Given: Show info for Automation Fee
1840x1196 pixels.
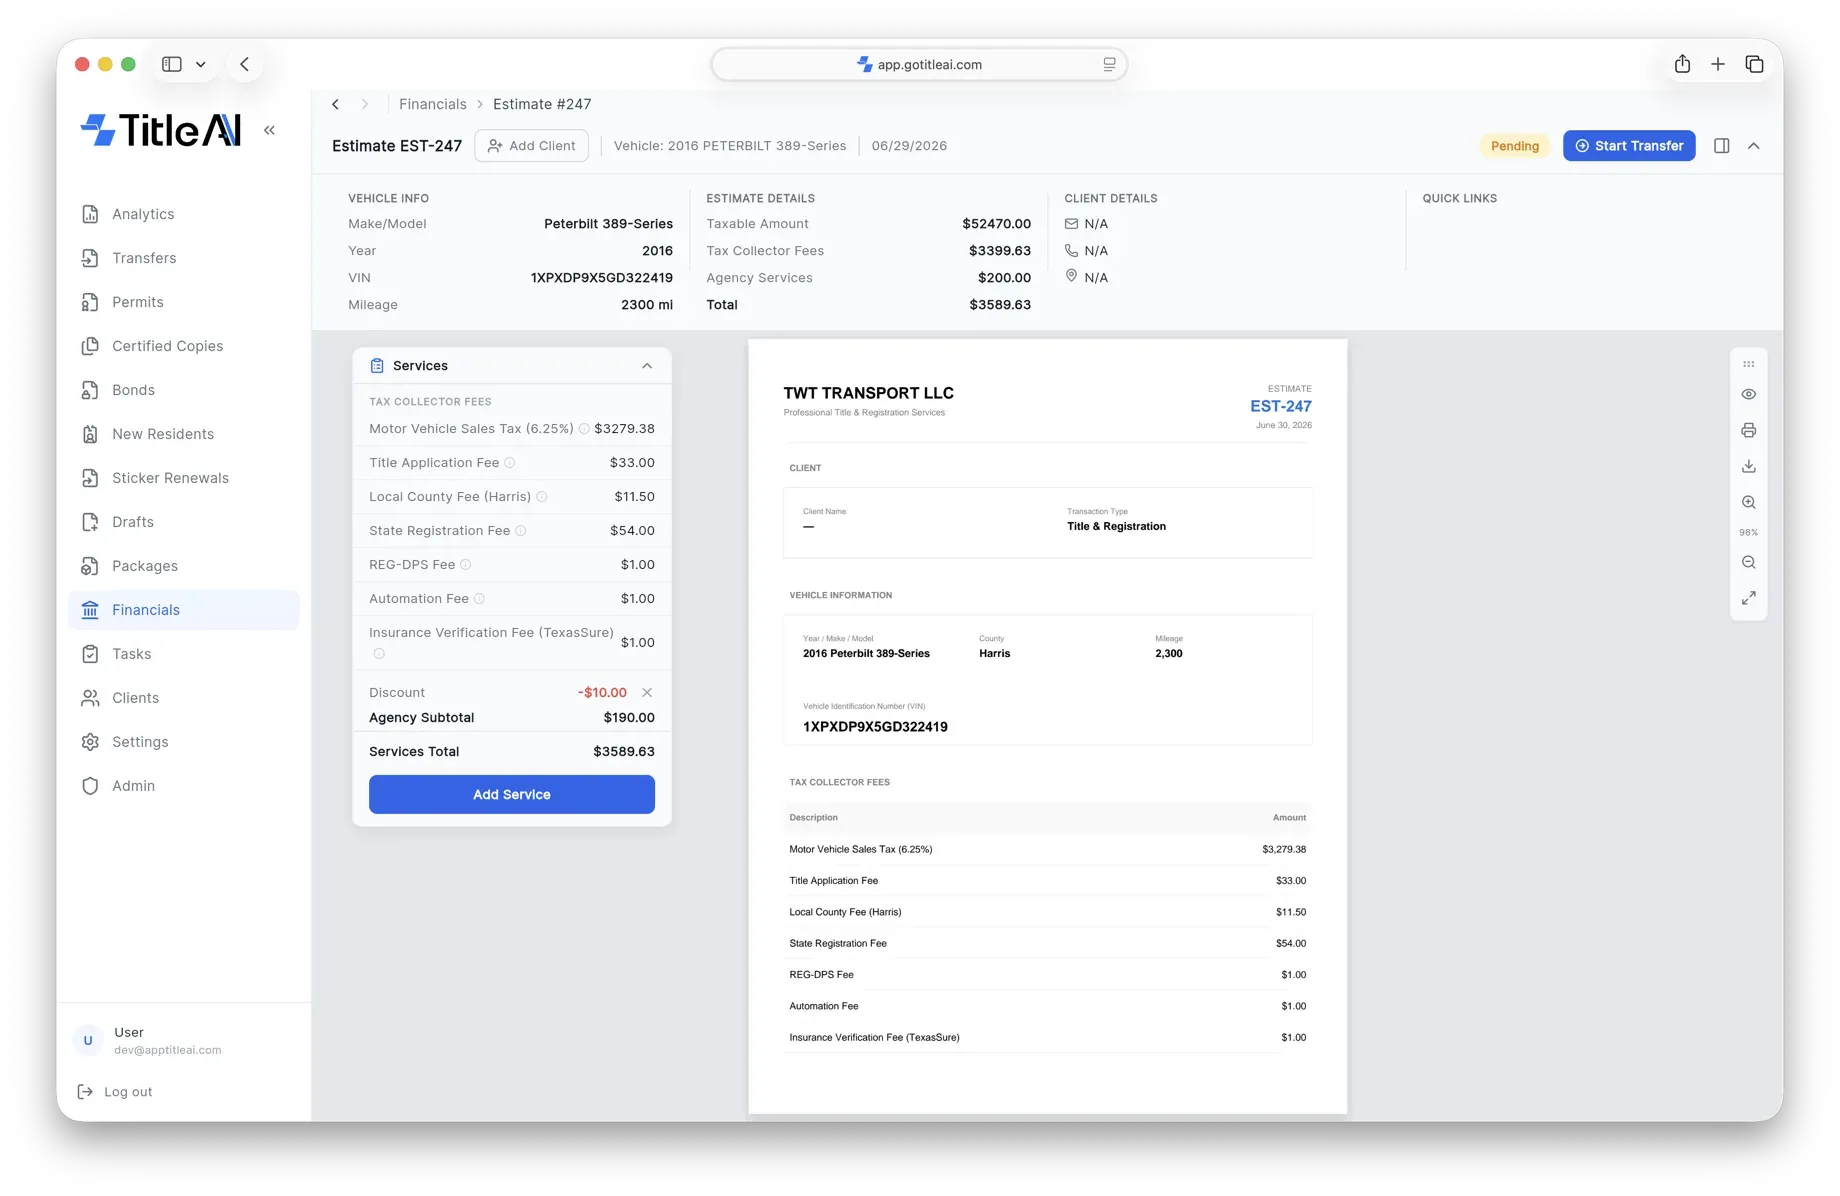Looking at the screenshot, I should click(x=479, y=599).
